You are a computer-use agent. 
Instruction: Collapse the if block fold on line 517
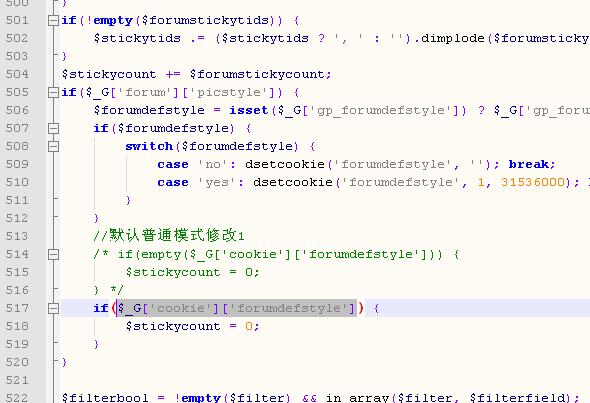tap(53, 309)
